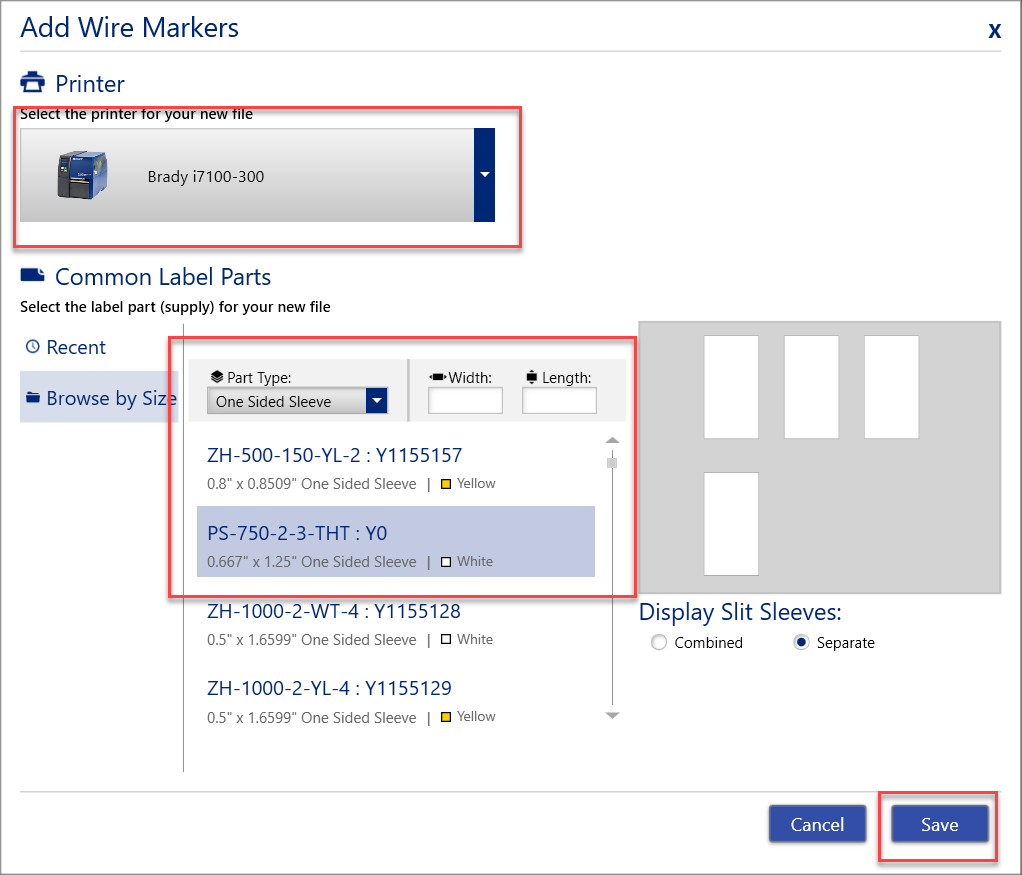Click the Length dimension icon
1022x875 pixels.
[531, 377]
